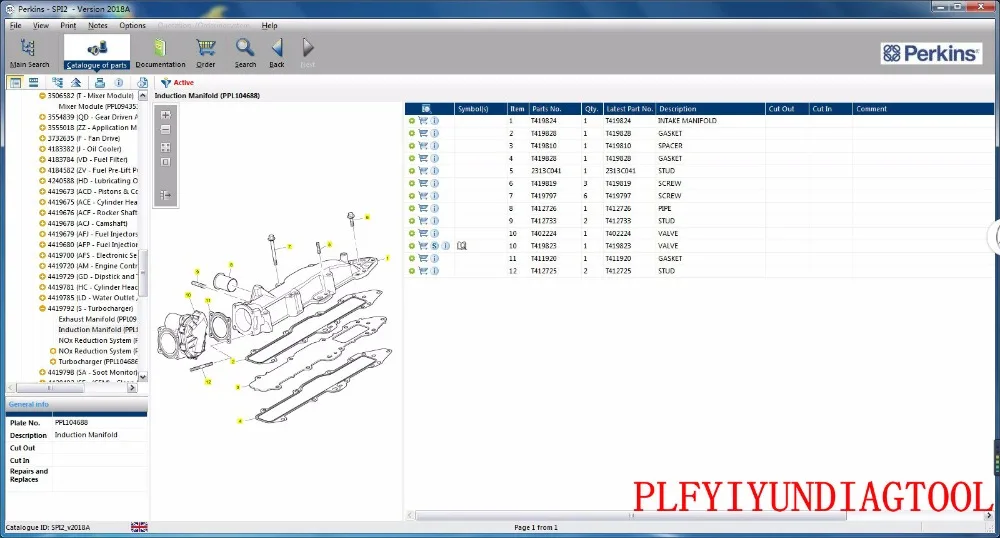
Task: Expand the 3554839 Gear Driven node
Action: (42, 117)
